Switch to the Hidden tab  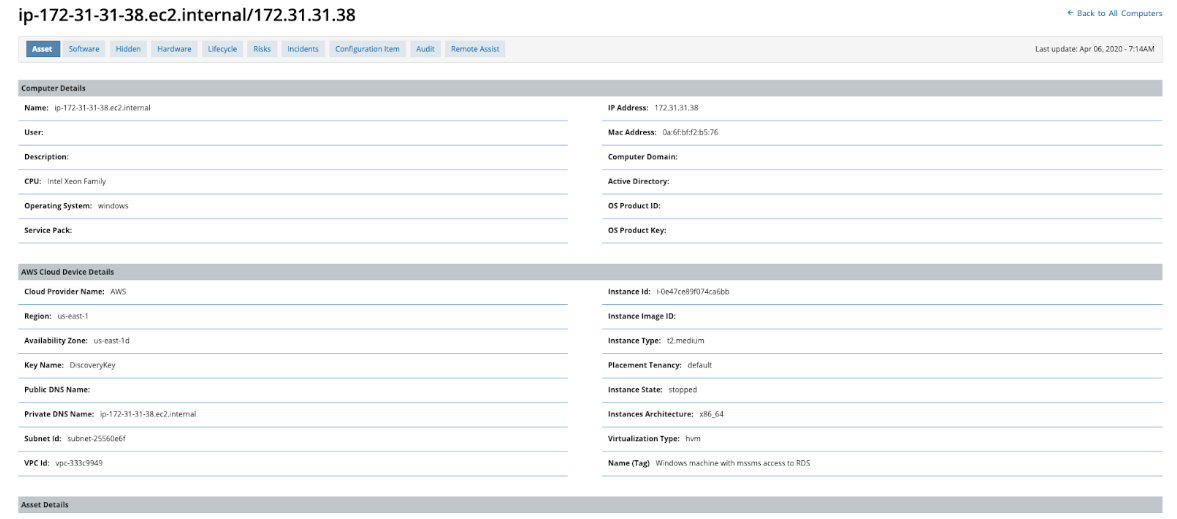(128, 49)
